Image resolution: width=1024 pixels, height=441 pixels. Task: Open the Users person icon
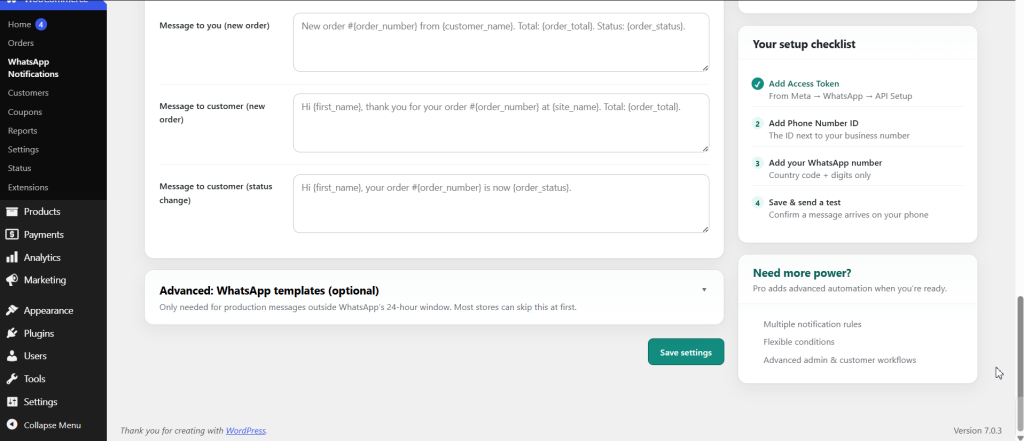(12, 356)
